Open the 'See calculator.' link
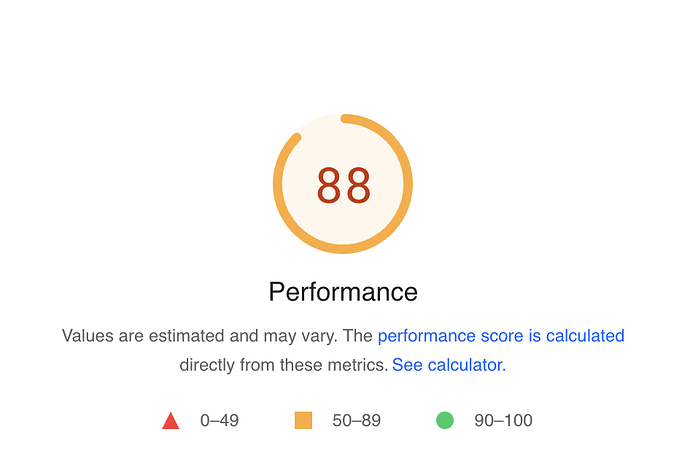The height and width of the screenshot is (466, 690). click(449, 365)
